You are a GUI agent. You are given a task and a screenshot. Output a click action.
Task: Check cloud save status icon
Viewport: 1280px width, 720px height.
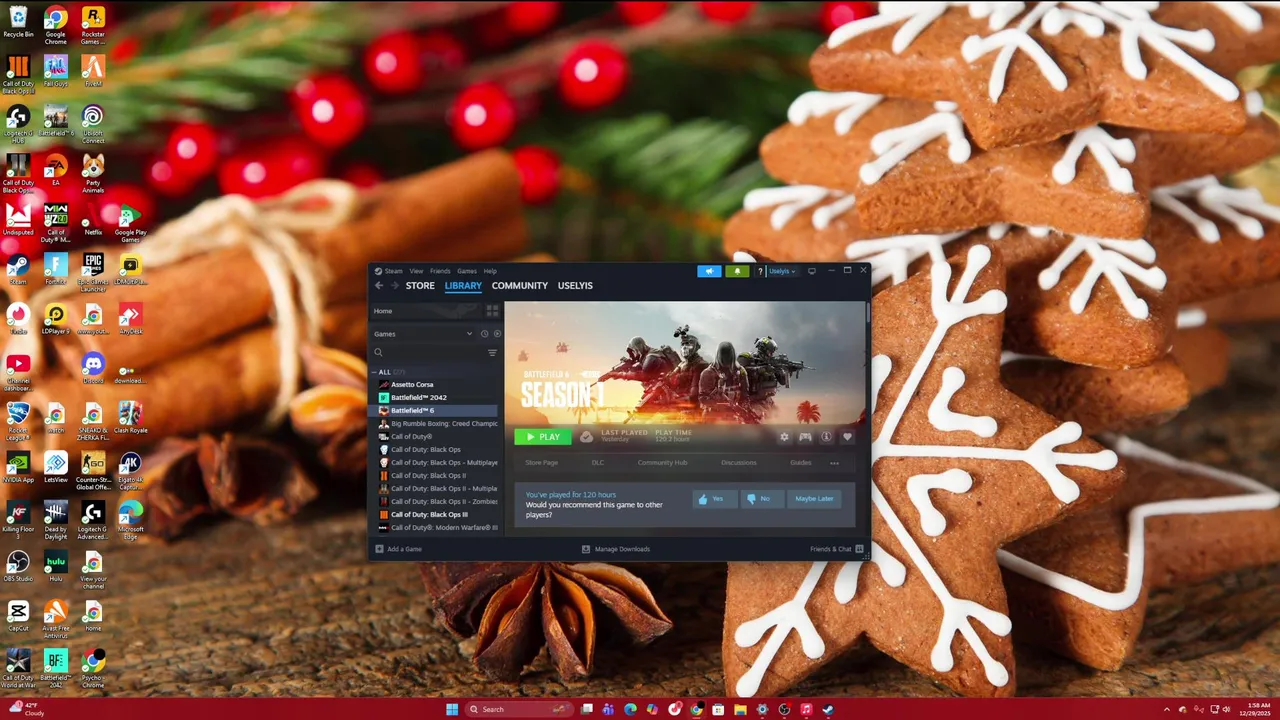click(x=586, y=437)
